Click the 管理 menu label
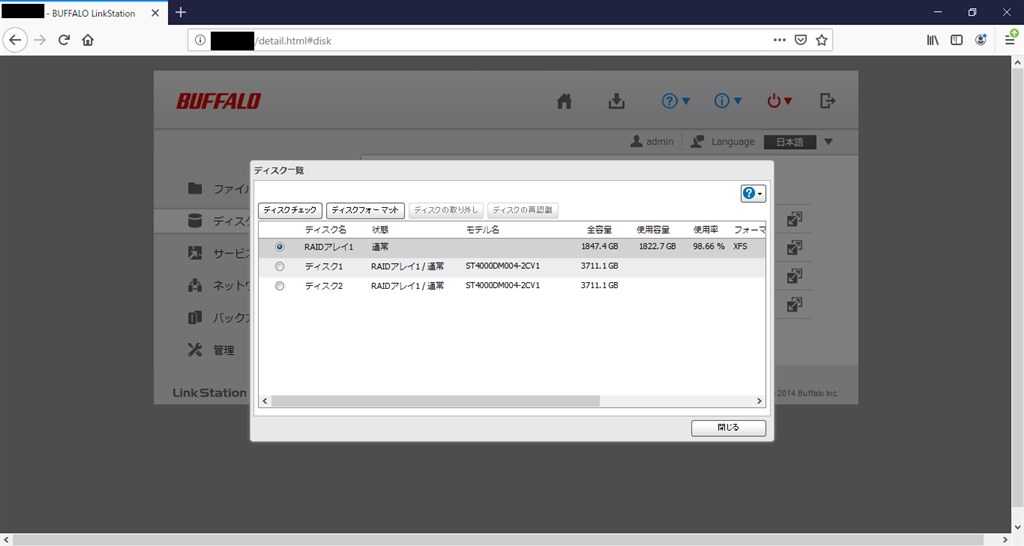 (x=223, y=350)
